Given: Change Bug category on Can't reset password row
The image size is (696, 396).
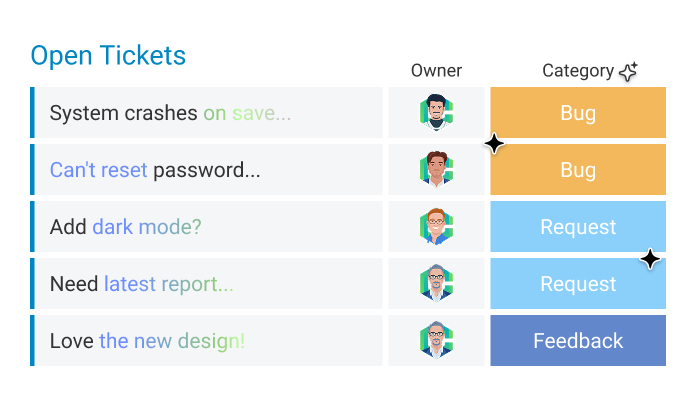Looking at the screenshot, I should click(578, 170).
